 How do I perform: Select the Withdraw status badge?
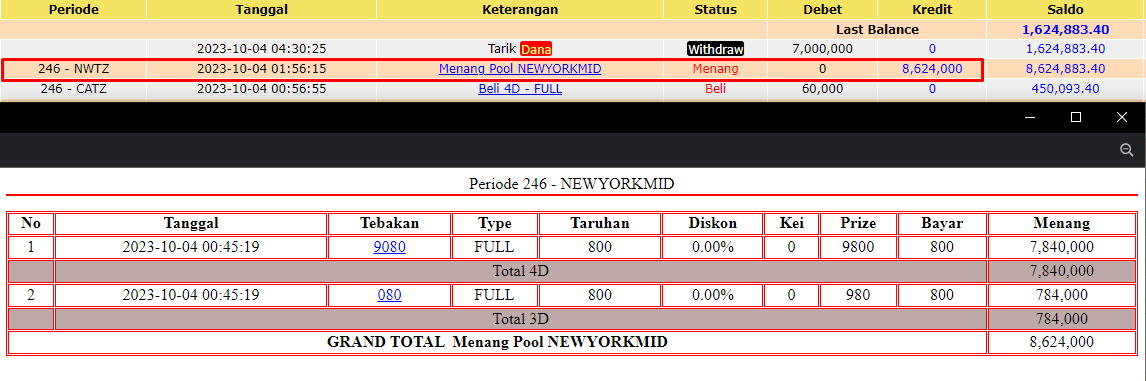tap(716, 49)
